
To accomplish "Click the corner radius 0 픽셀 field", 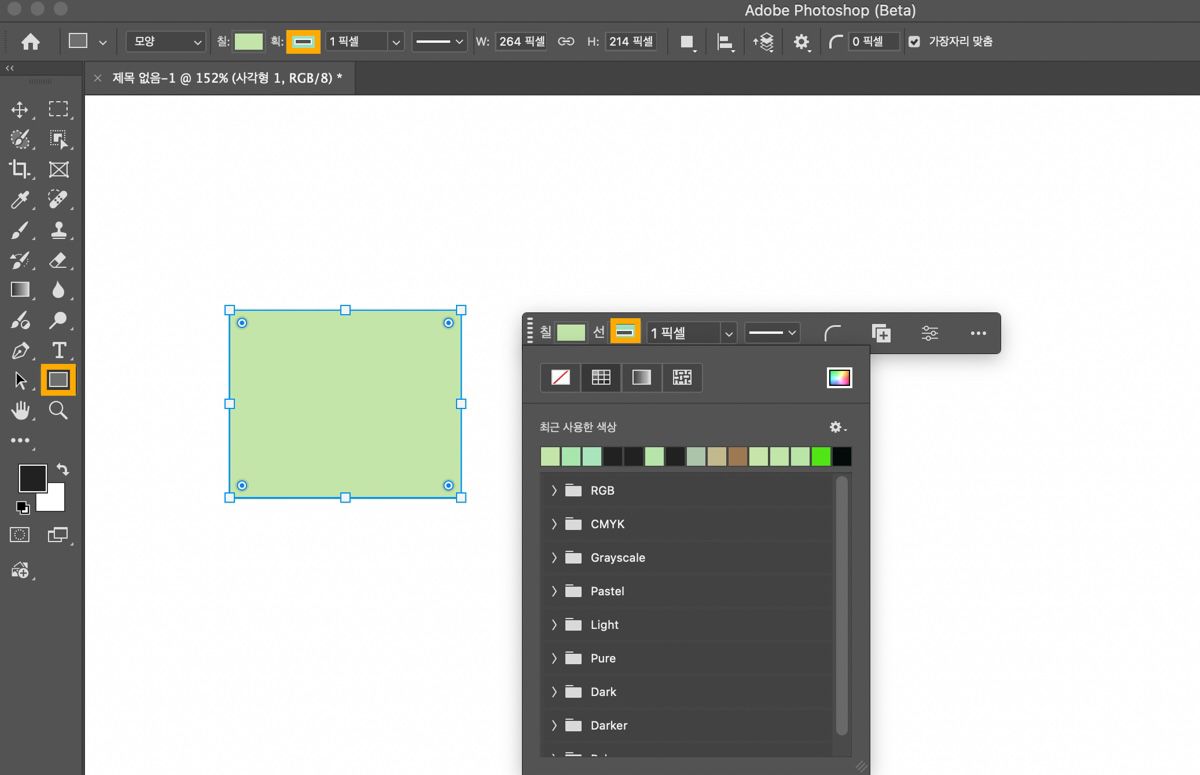I will coord(874,42).
